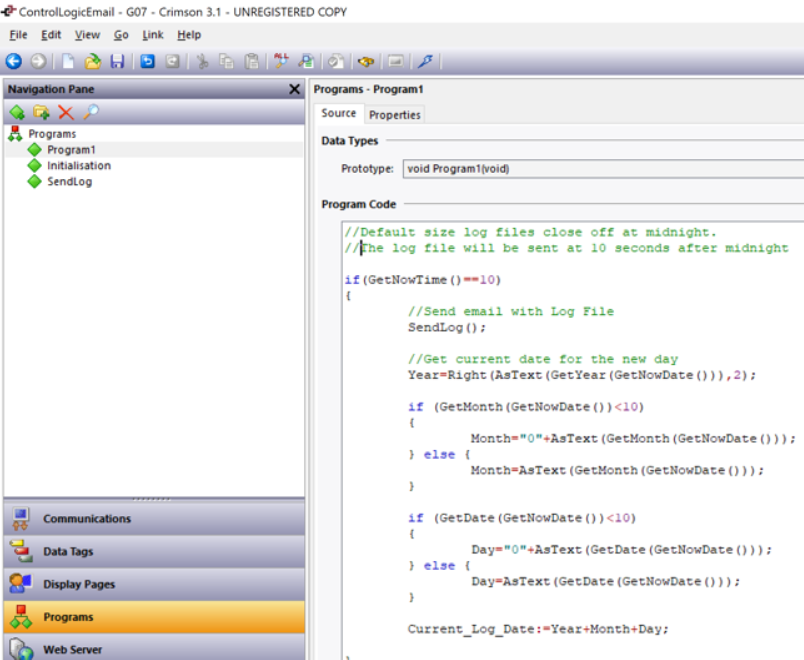
Task: Open the File menu
Action: [18, 35]
